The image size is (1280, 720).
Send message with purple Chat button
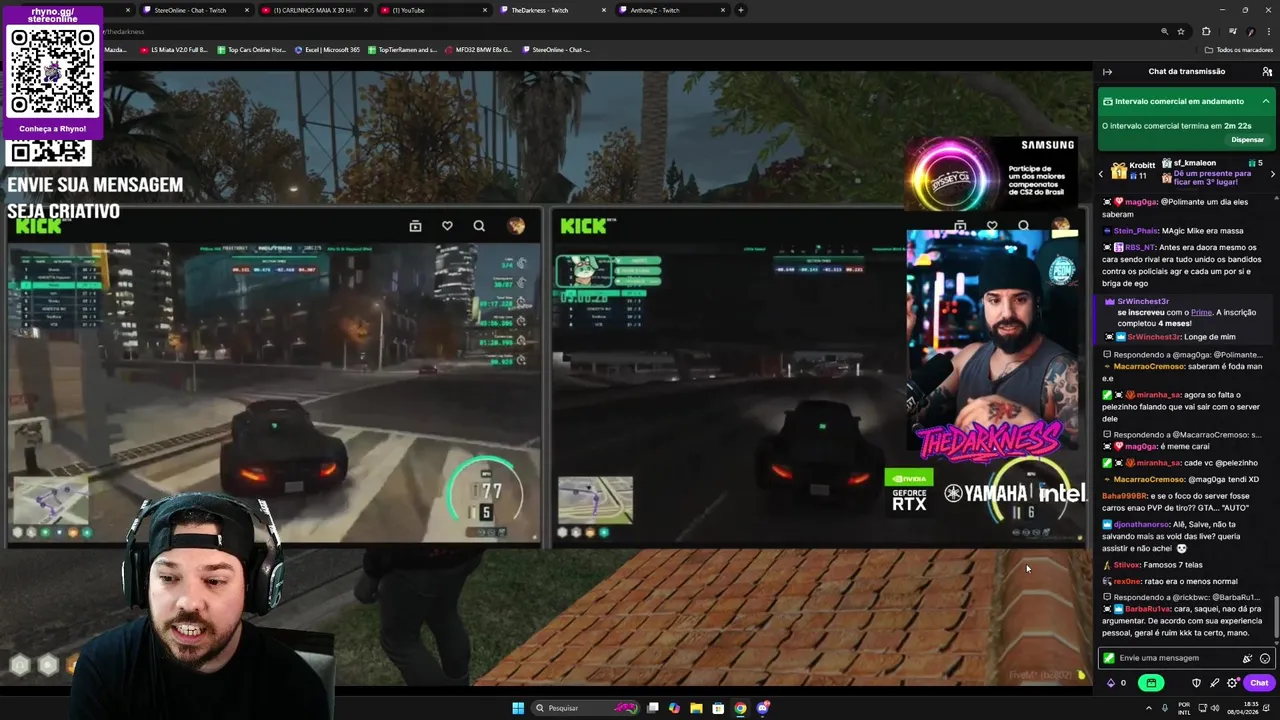pyautogui.click(x=1259, y=683)
